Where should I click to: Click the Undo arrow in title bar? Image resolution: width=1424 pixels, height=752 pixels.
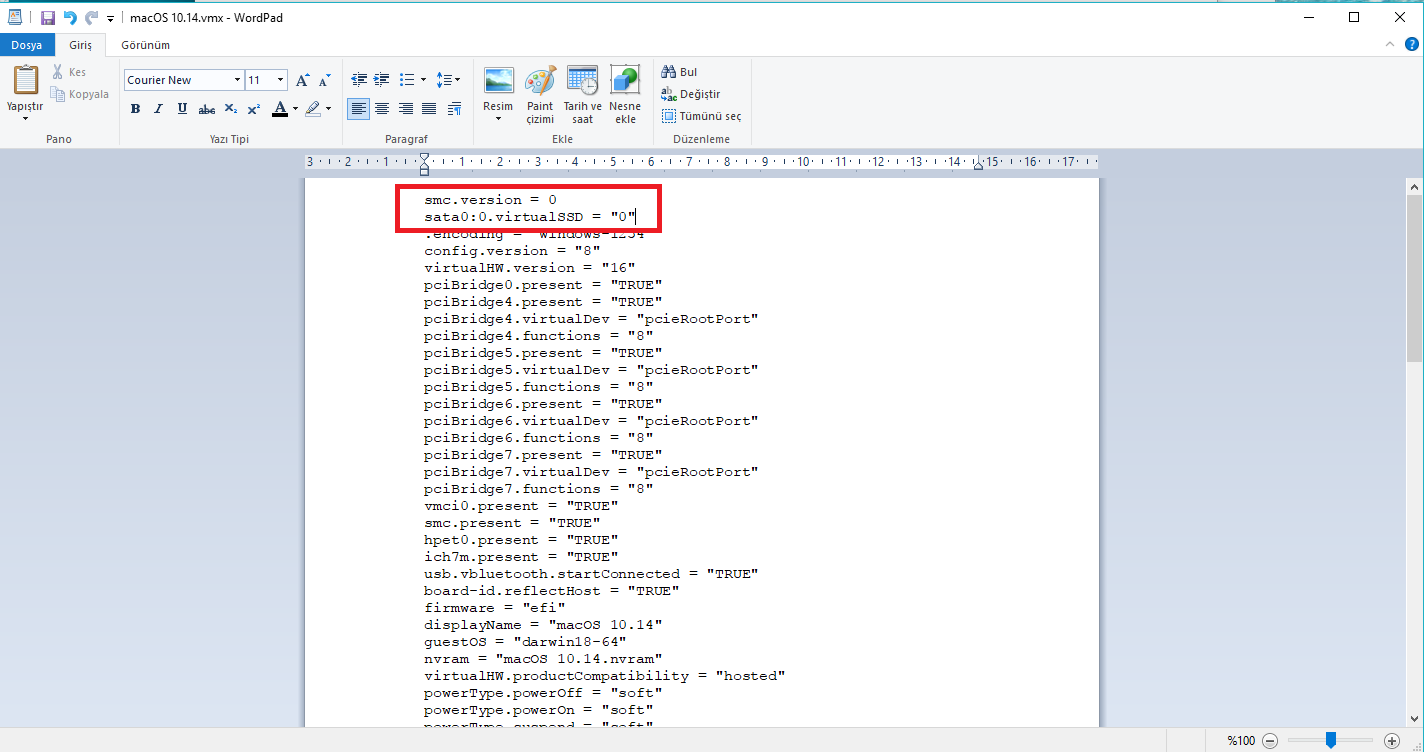pyautogui.click(x=70, y=18)
